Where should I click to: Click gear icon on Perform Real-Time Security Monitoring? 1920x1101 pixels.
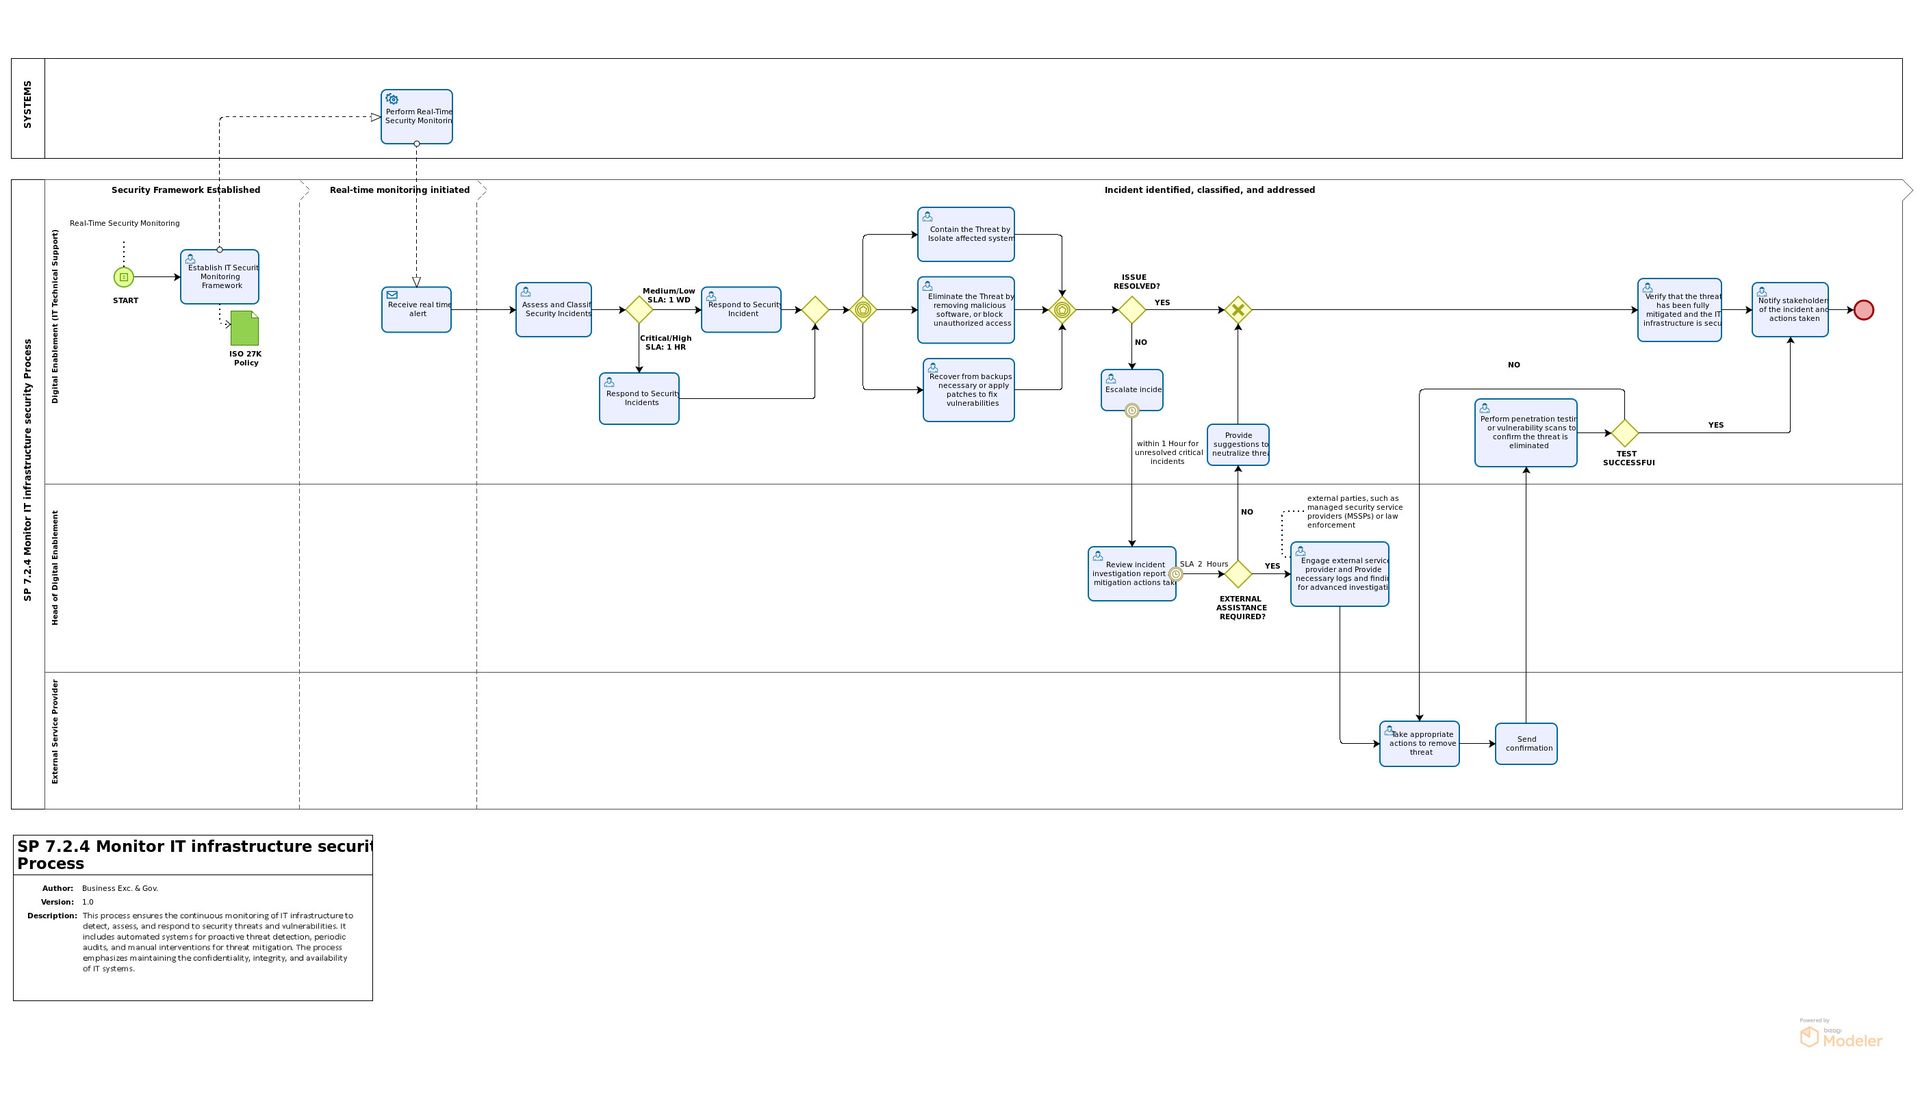392,100
